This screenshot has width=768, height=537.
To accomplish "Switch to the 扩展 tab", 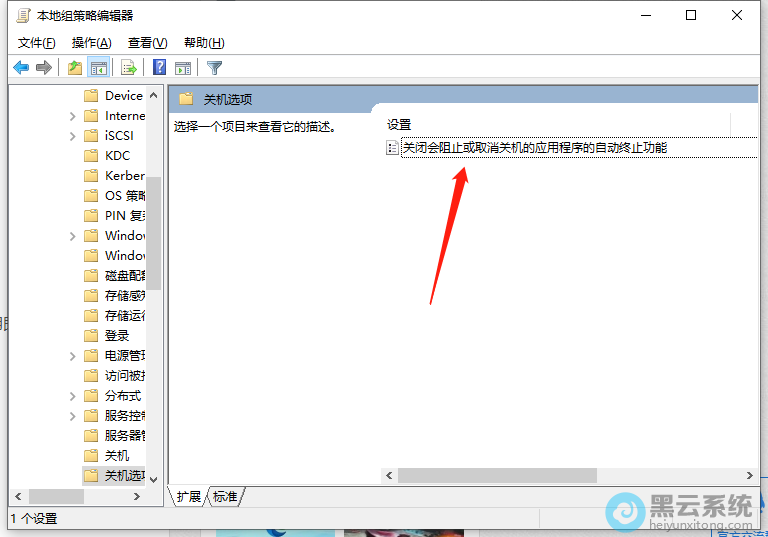I will click(x=189, y=496).
